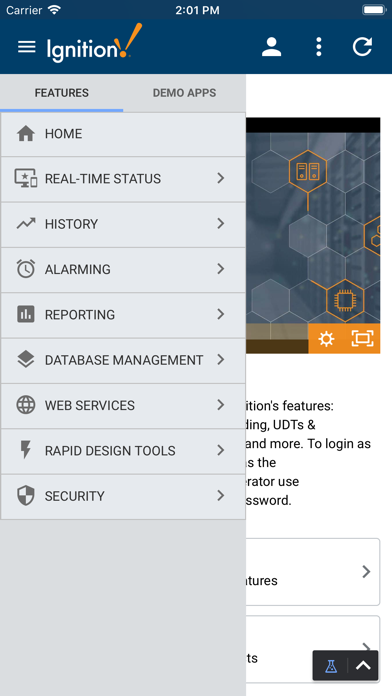Open the Security menu label
Viewport: 392px width, 696px height.
75,495
